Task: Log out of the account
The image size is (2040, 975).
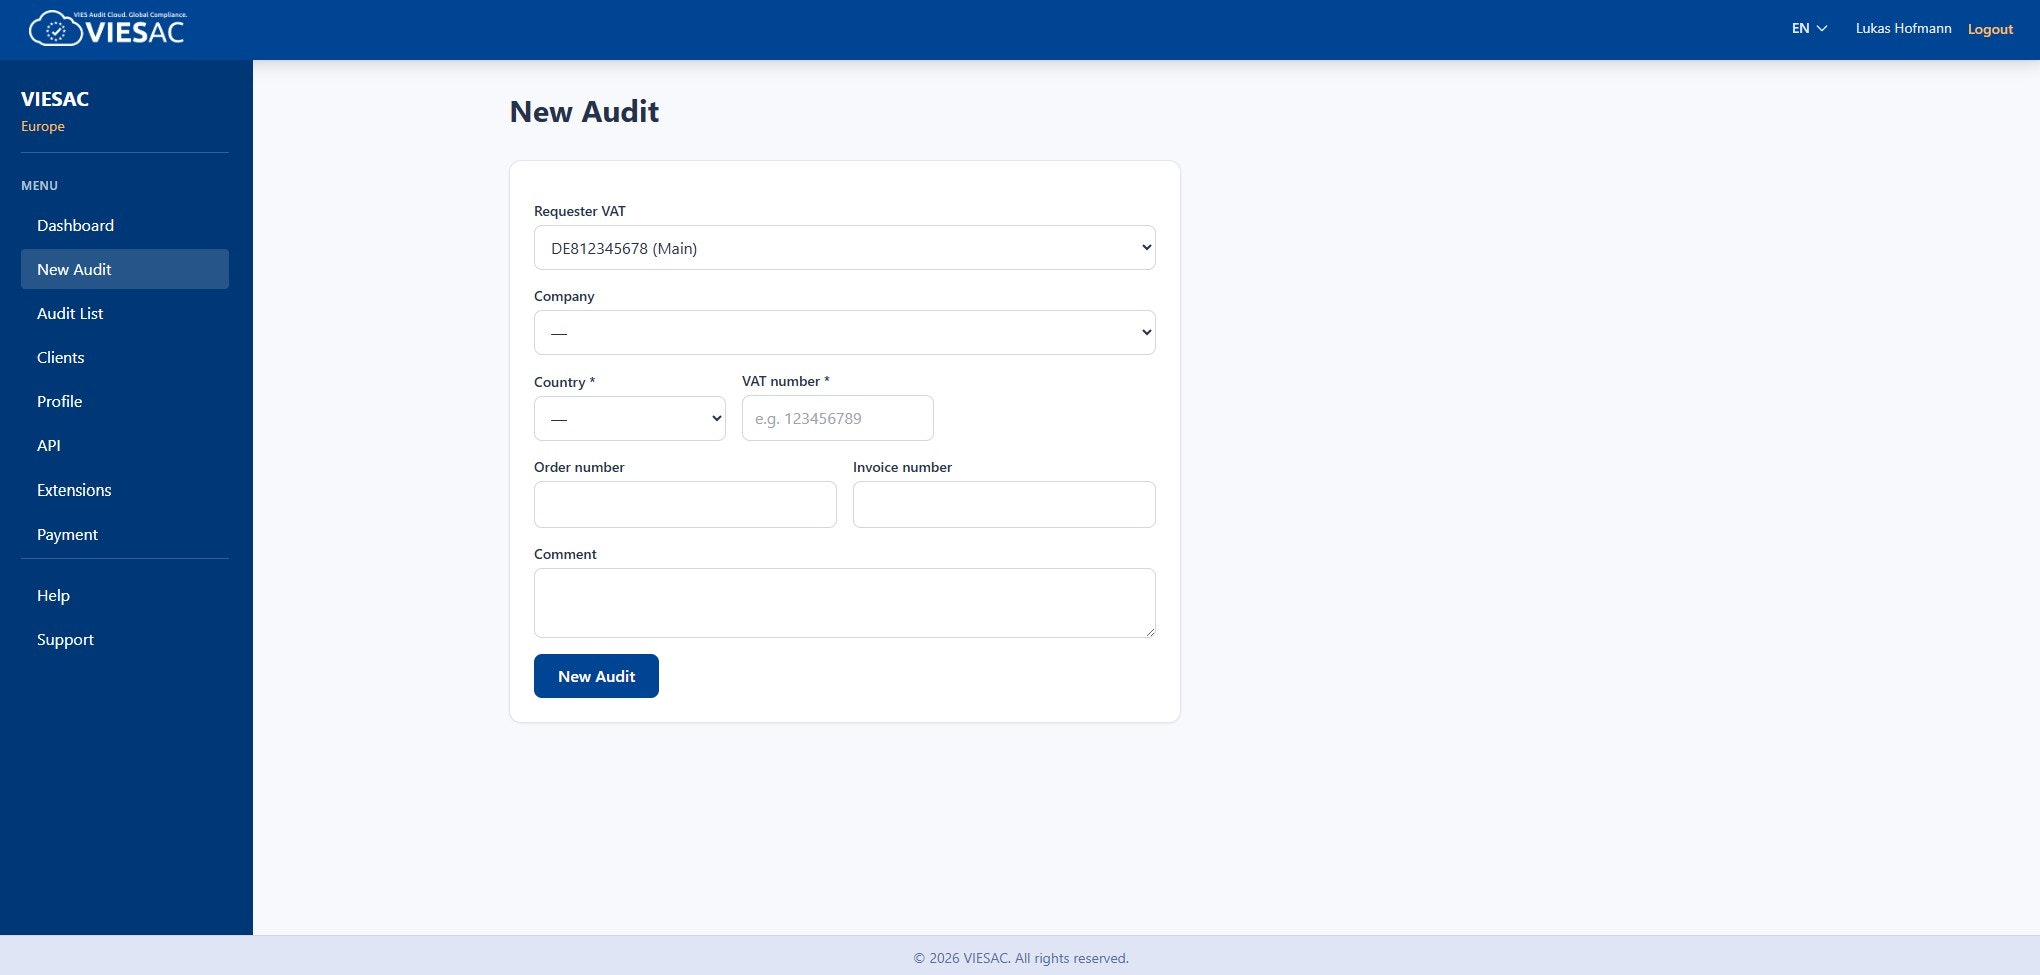Action: click(x=1990, y=29)
